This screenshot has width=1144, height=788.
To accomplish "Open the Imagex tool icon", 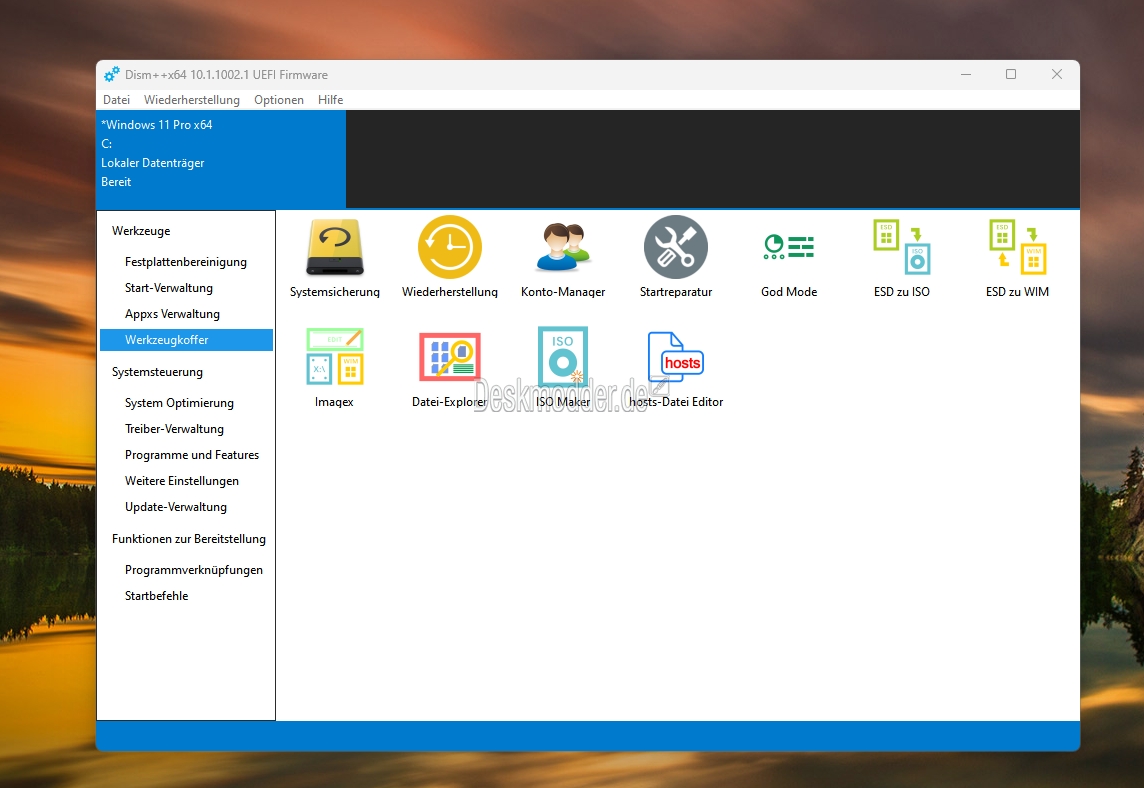I will [334, 357].
